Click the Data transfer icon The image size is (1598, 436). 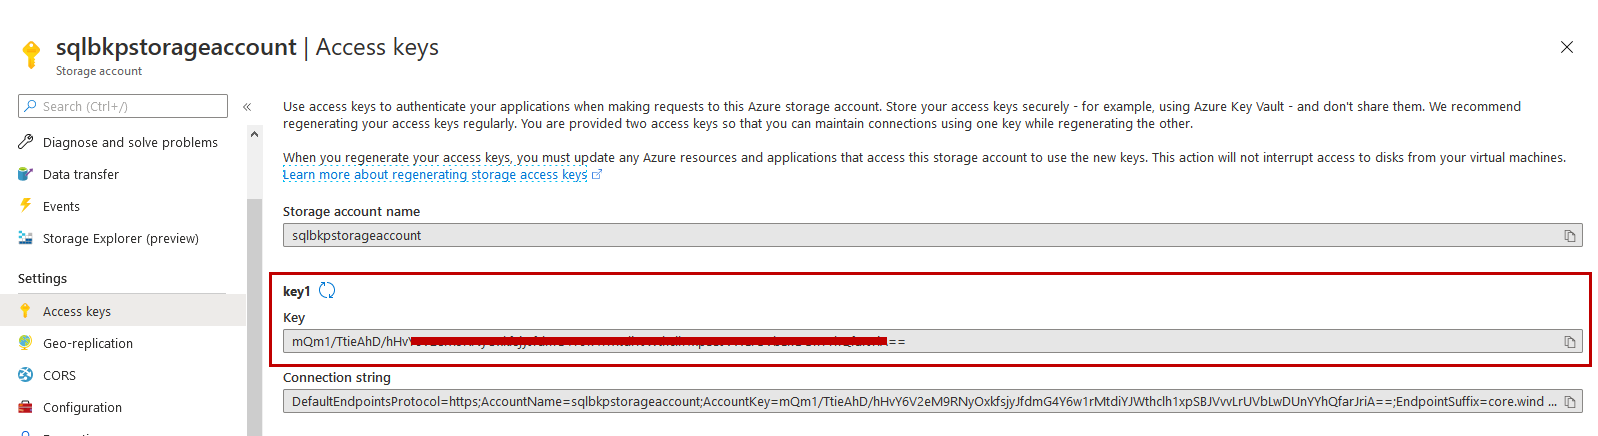click(26, 174)
